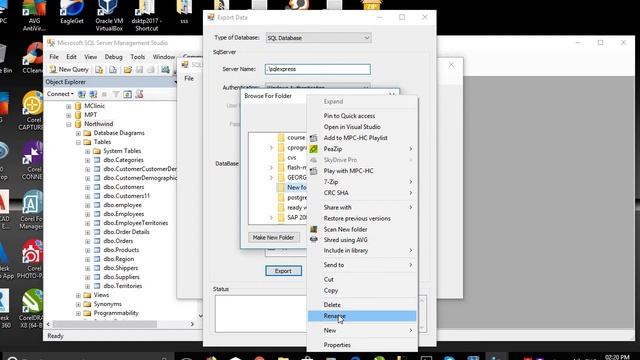Open the Send to submenu
Screen dimensions: 640x360
(362, 265)
